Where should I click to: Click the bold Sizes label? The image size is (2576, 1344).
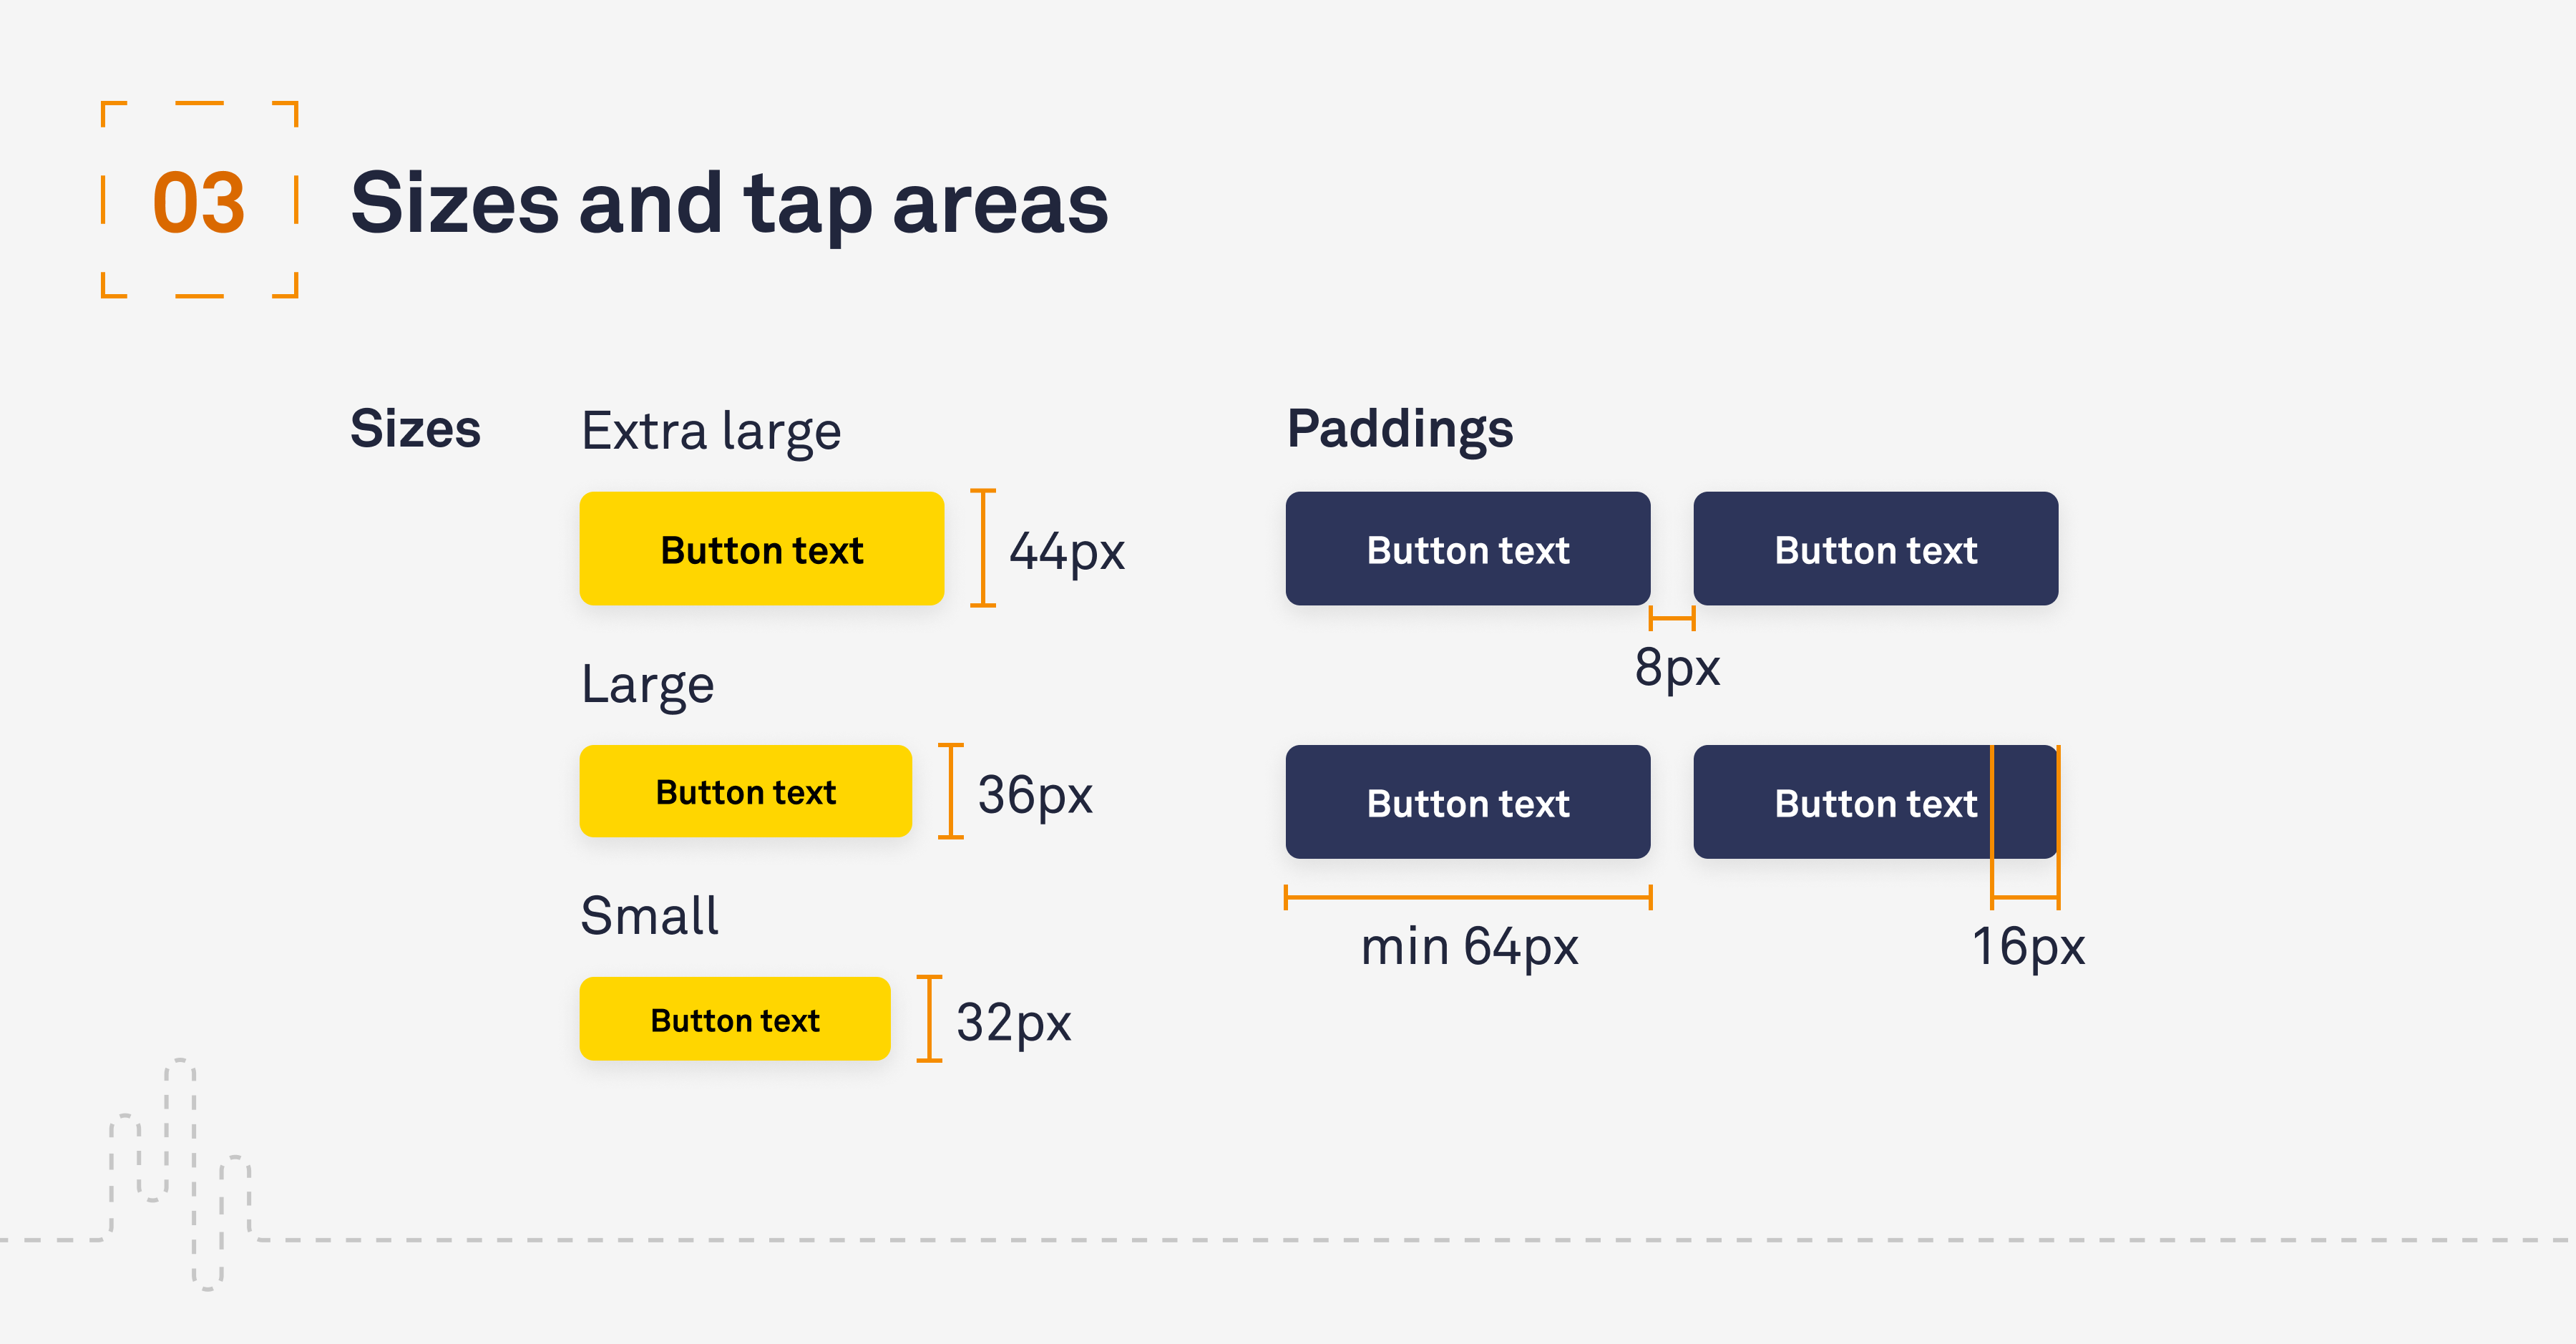point(415,428)
